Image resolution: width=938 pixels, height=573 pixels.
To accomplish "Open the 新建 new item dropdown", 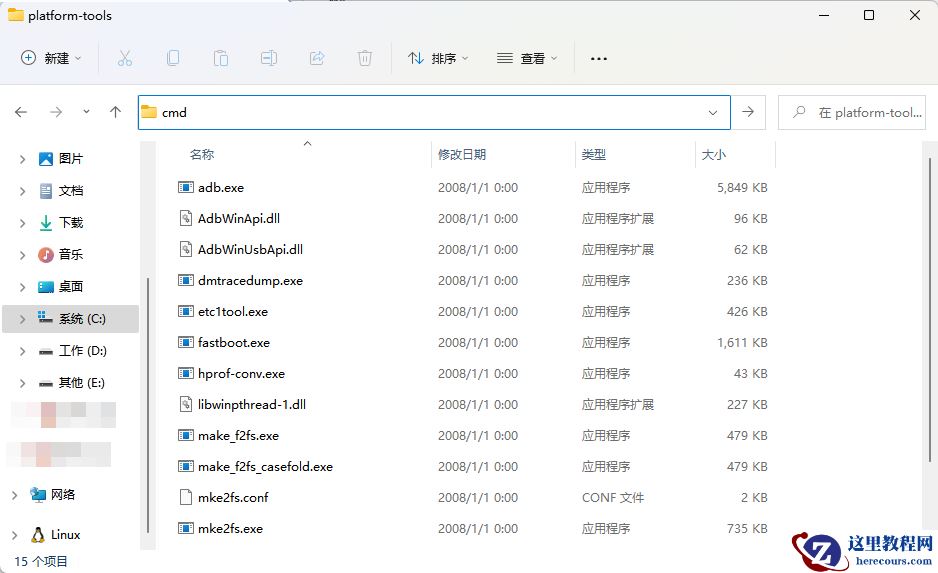I will tap(51, 58).
